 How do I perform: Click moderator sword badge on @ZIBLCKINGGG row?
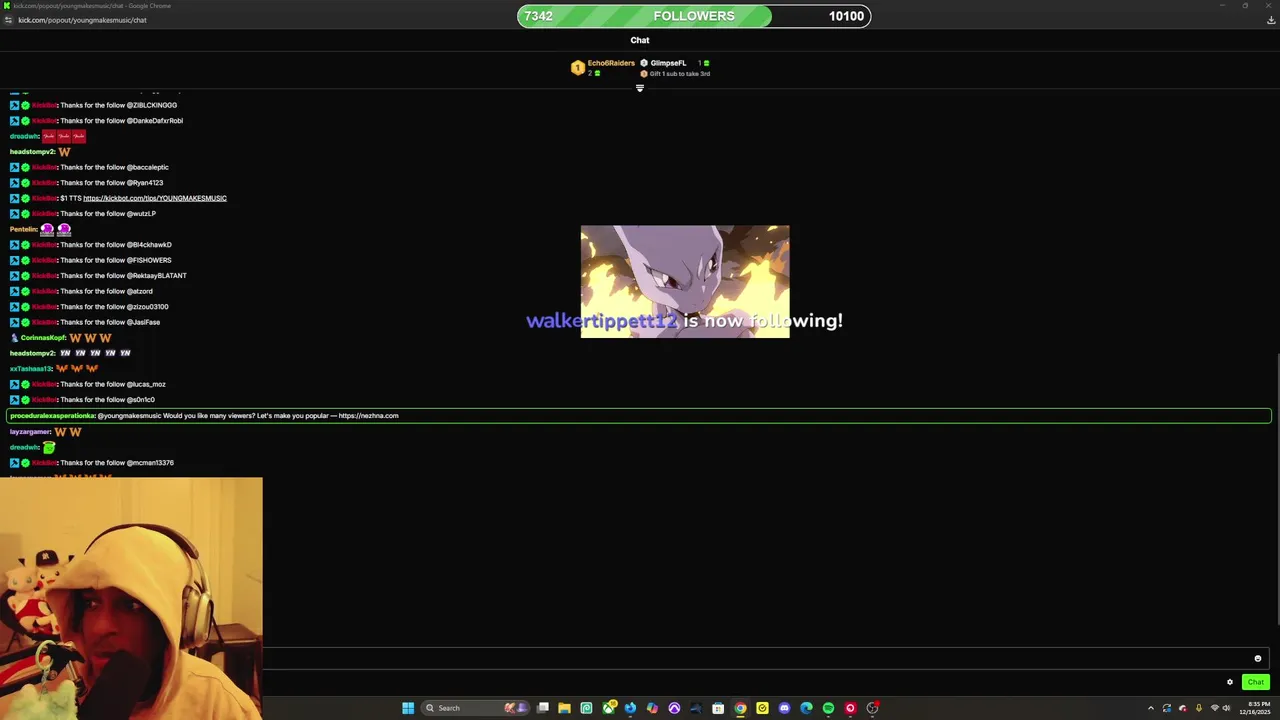point(14,105)
